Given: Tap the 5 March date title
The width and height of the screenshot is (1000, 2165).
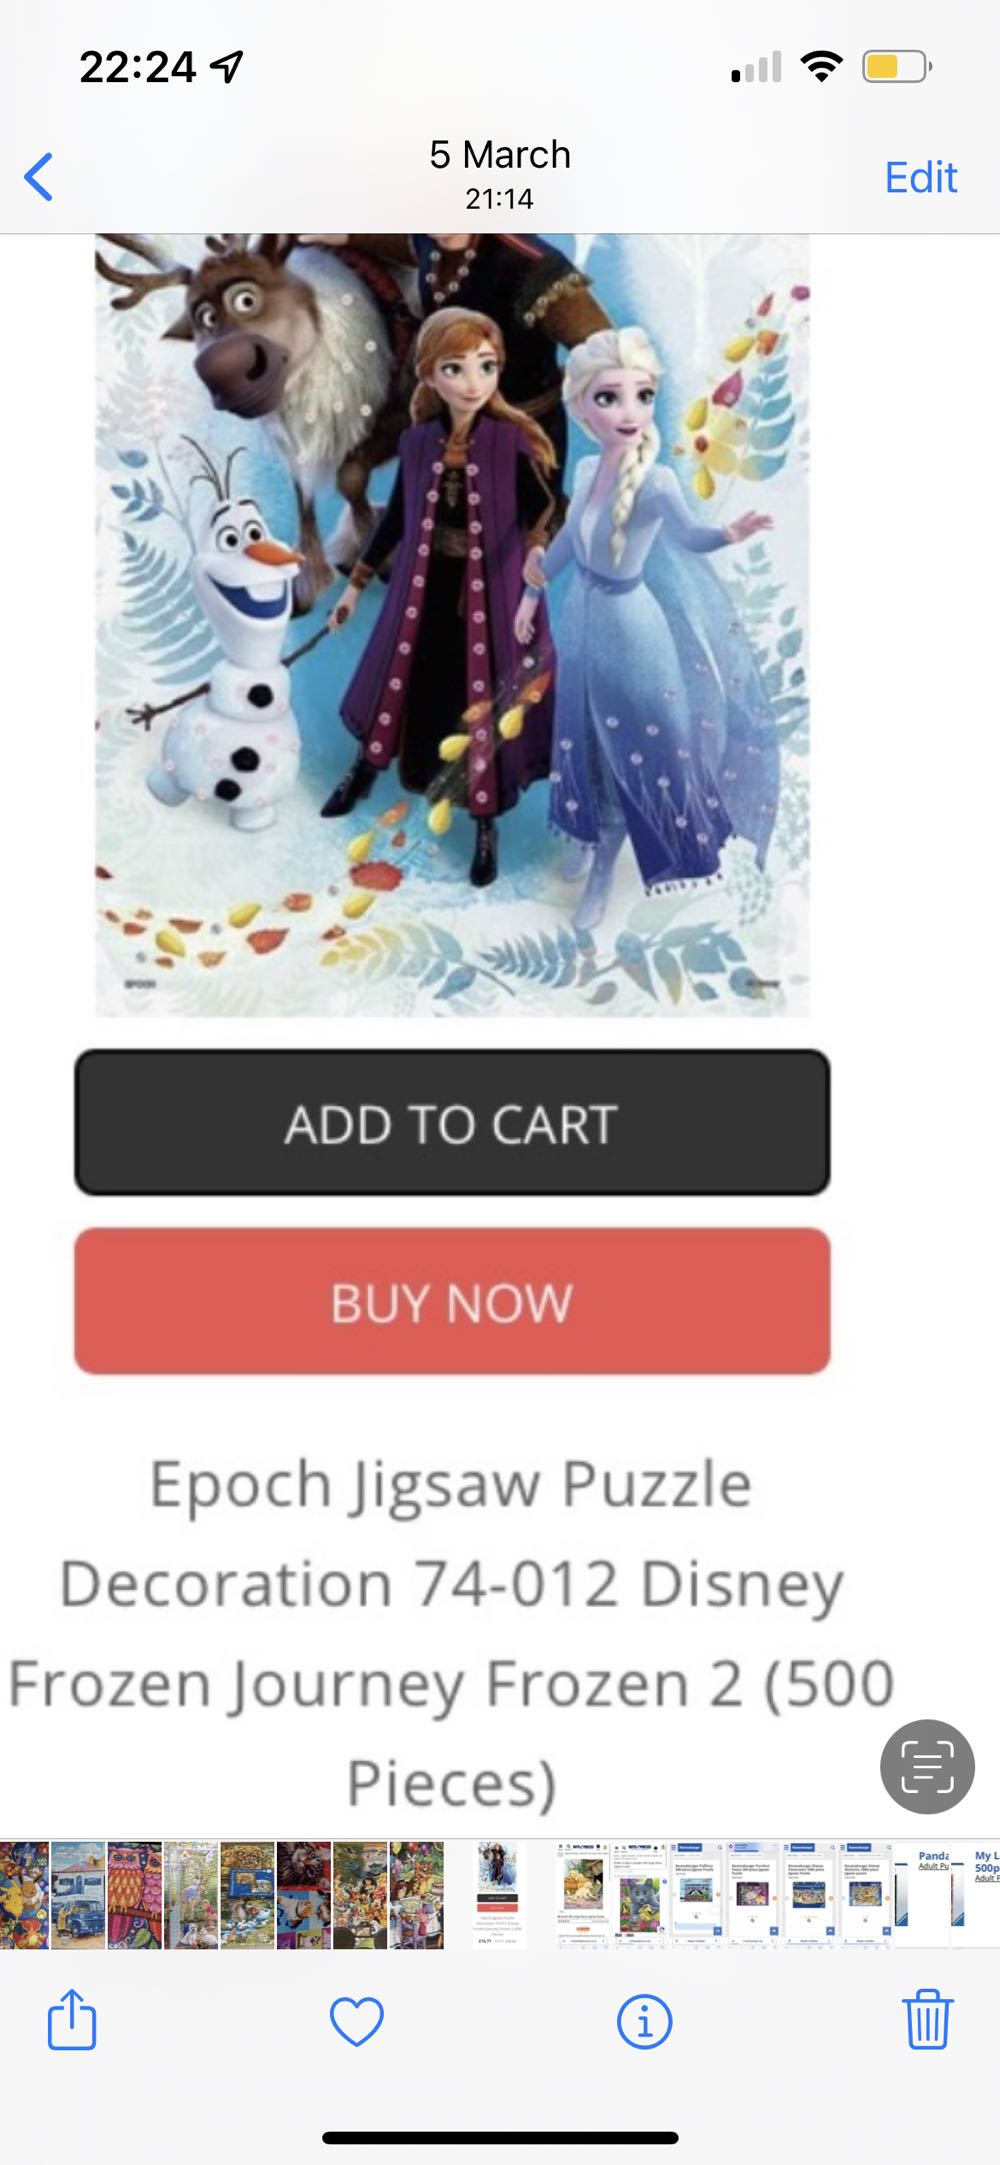Looking at the screenshot, I should pyautogui.click(x=500, y=155).
